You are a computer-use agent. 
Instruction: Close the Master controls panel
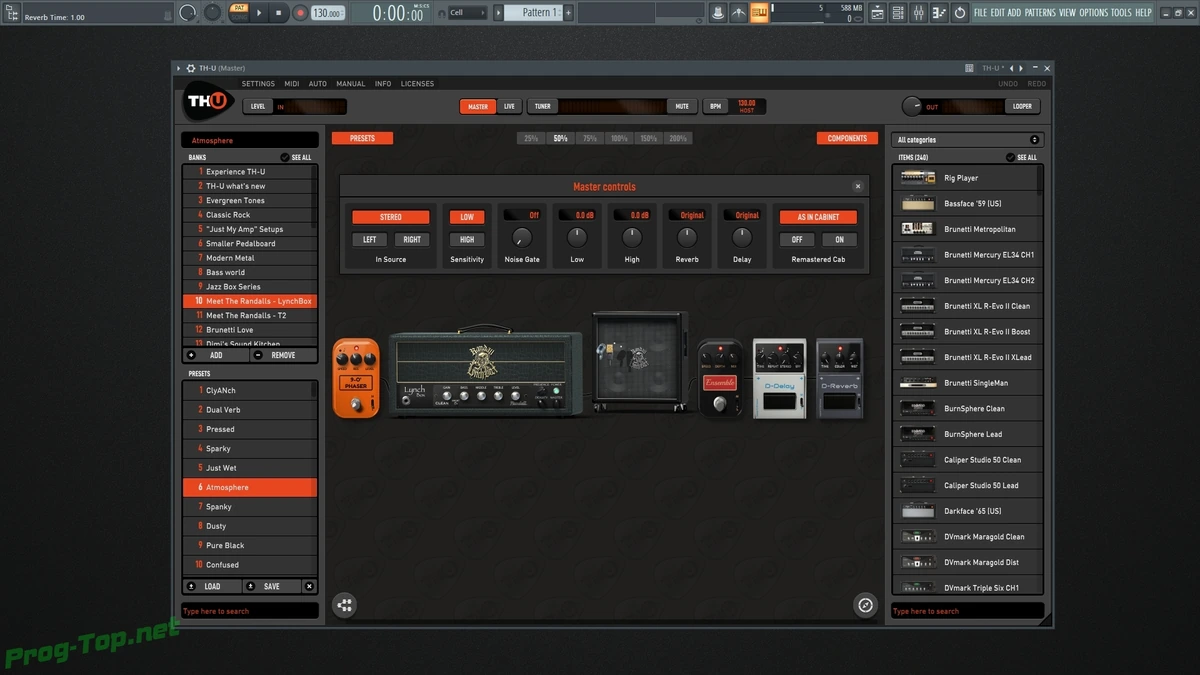point(857,186)
